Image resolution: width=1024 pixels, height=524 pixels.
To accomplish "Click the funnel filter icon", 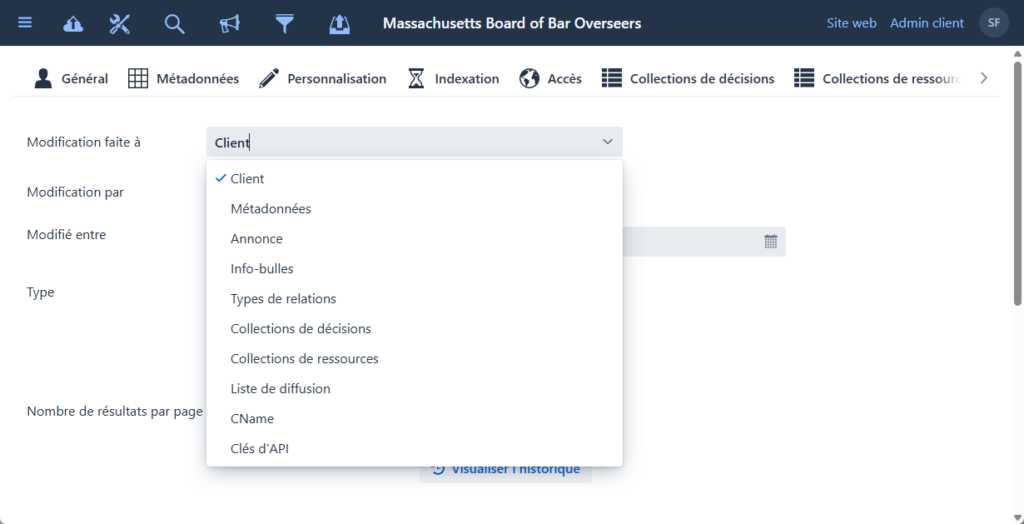I will [x=285, y=23].
